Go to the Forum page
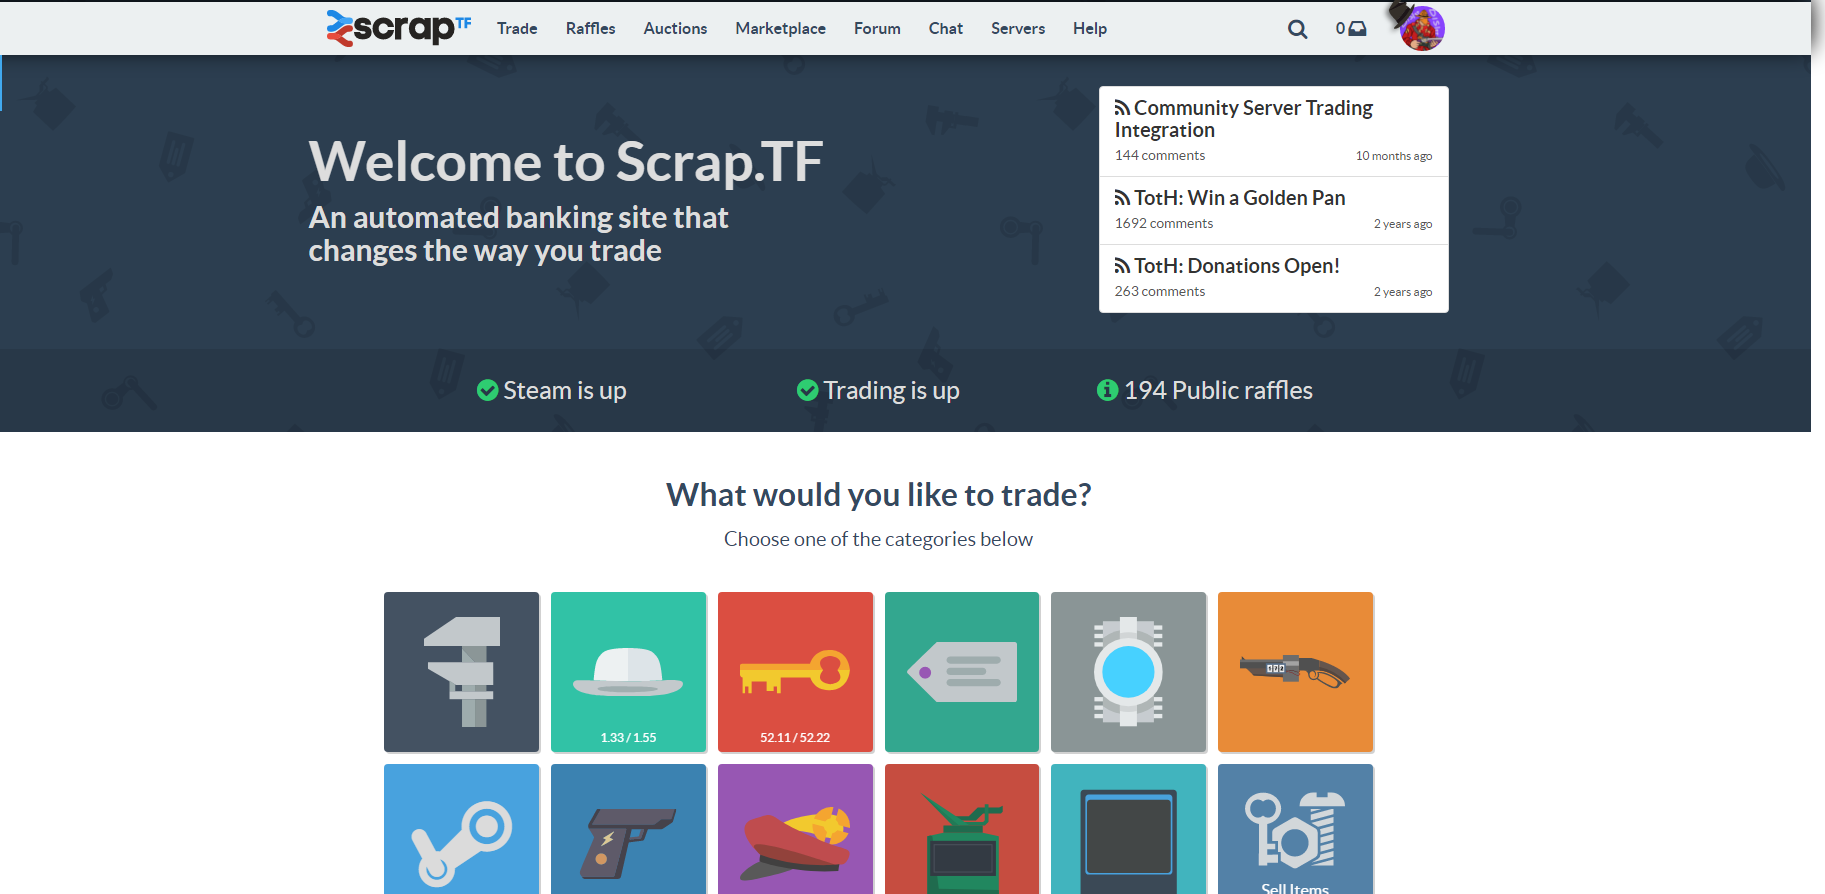Viewport: 1825px width, 894px height. click(877, 29)
